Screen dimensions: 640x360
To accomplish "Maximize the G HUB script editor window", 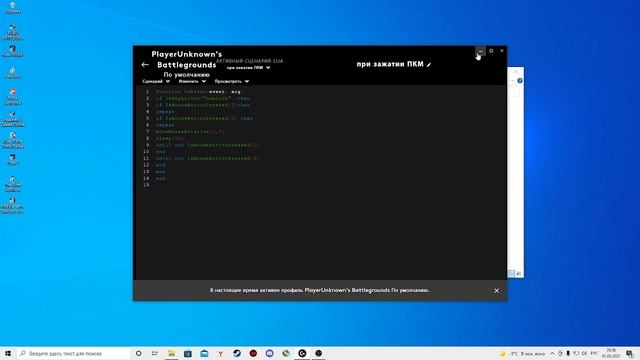I will pyautogui.click(x=491, y=51).
